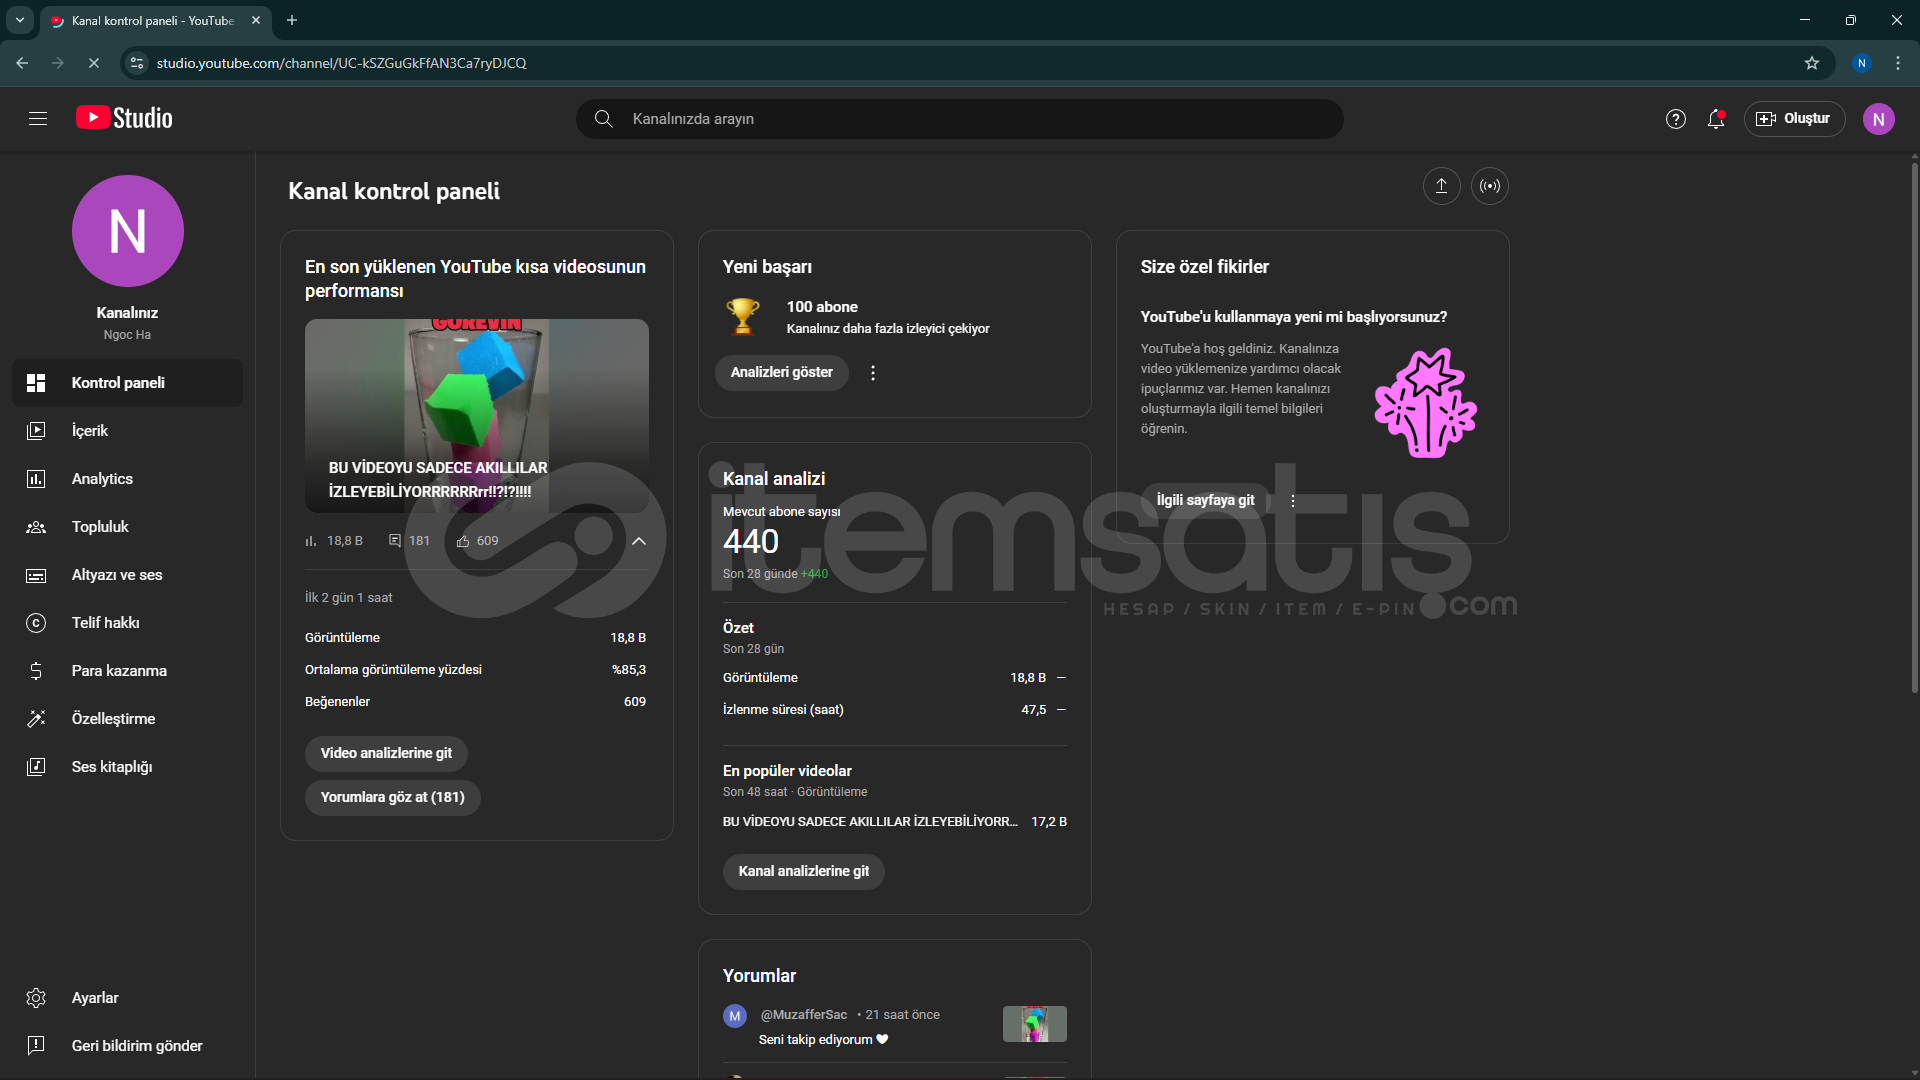The image size is (1920, 1080).
Task: Open Analytics in the sidebar
Action: (102, 479)
